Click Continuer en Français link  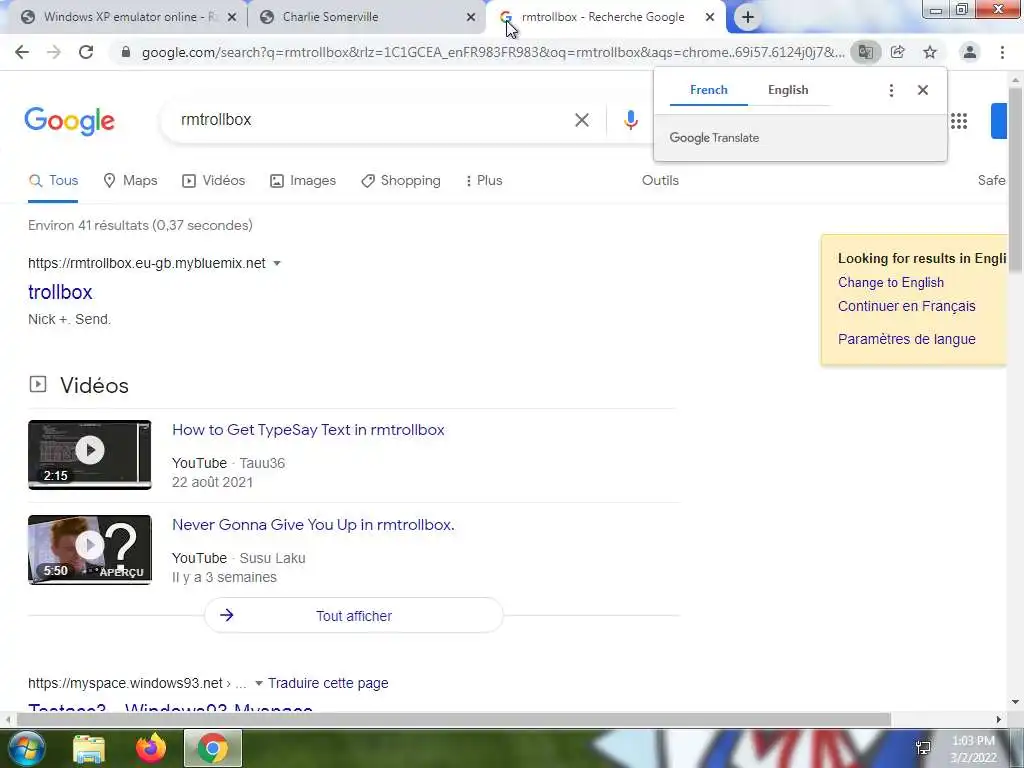click(x=906, y=306)
